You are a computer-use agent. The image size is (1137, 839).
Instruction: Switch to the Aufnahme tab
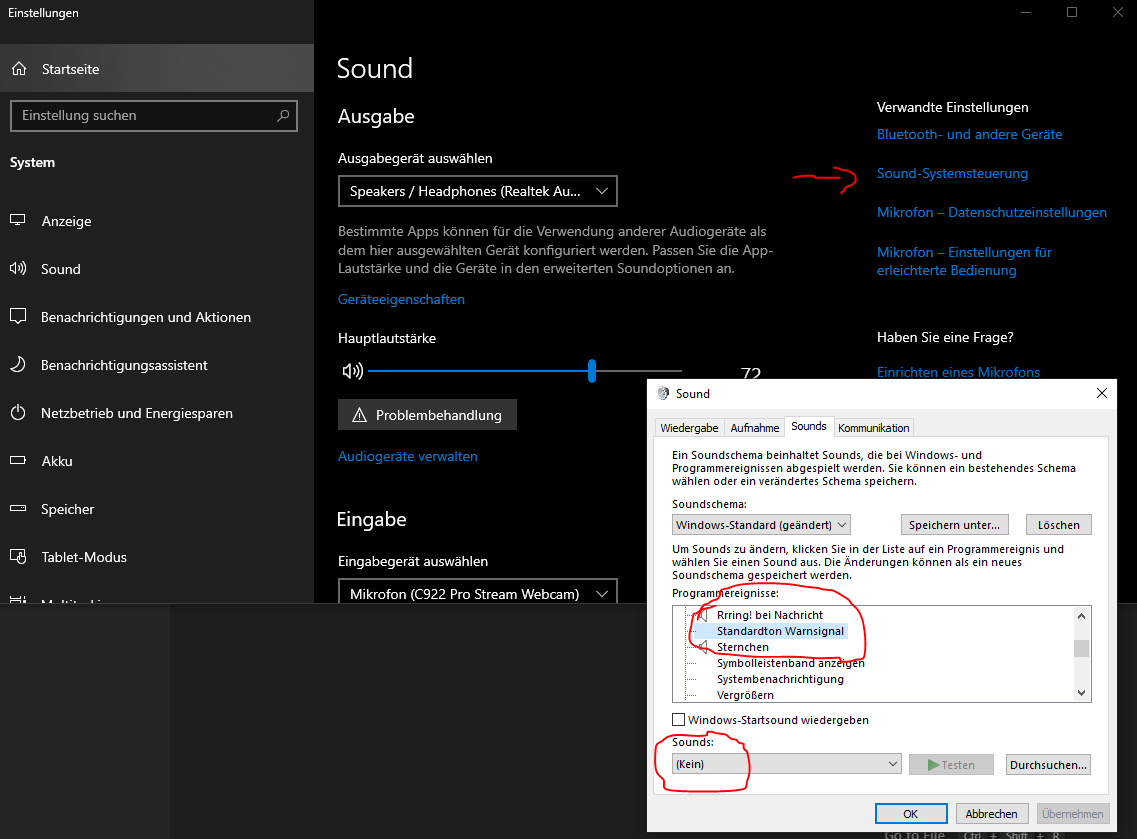coord(754,427)
